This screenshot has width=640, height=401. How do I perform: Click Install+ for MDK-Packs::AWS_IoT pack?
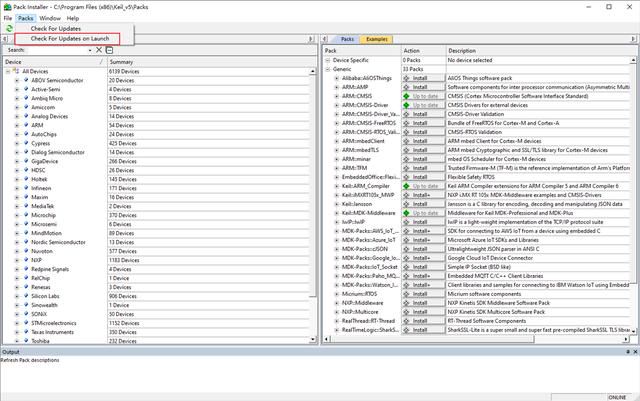pos(423,231)
